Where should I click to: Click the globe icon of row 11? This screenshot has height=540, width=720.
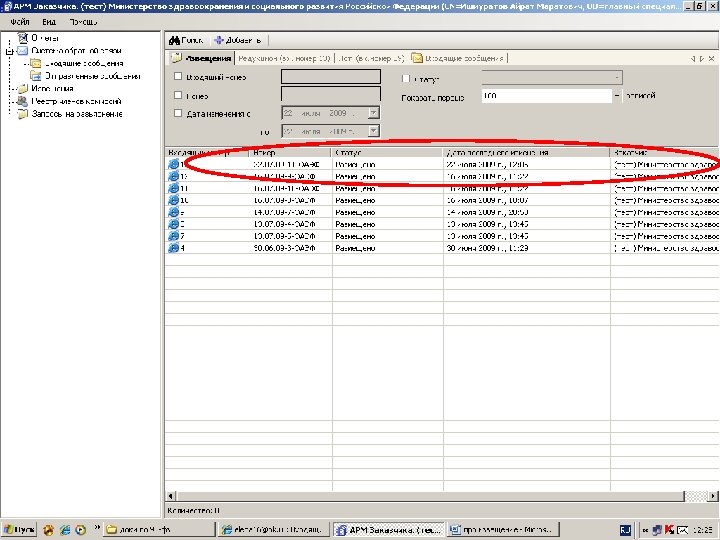pyautogui.click(x=174, y=188)
